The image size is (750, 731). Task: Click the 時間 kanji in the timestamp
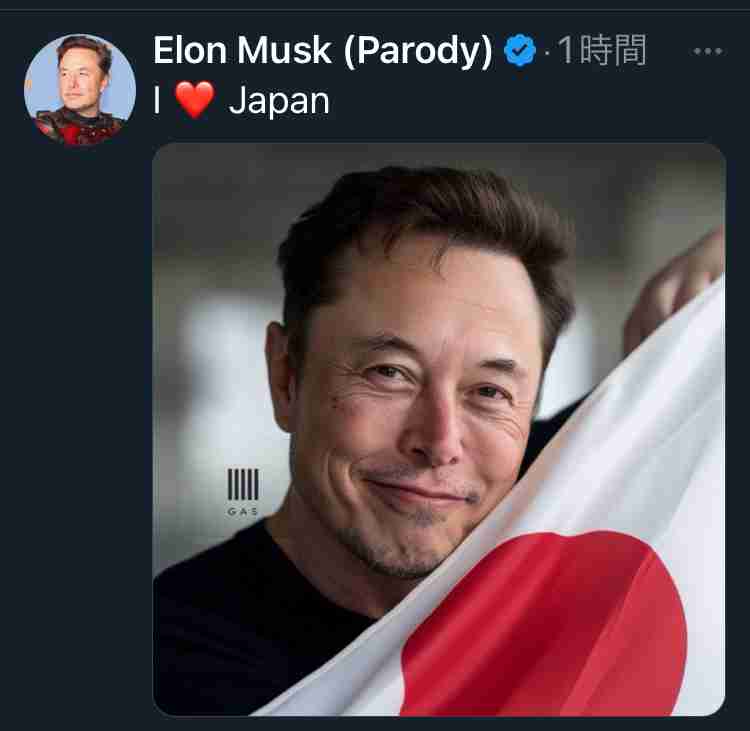[x=613, y=50]
